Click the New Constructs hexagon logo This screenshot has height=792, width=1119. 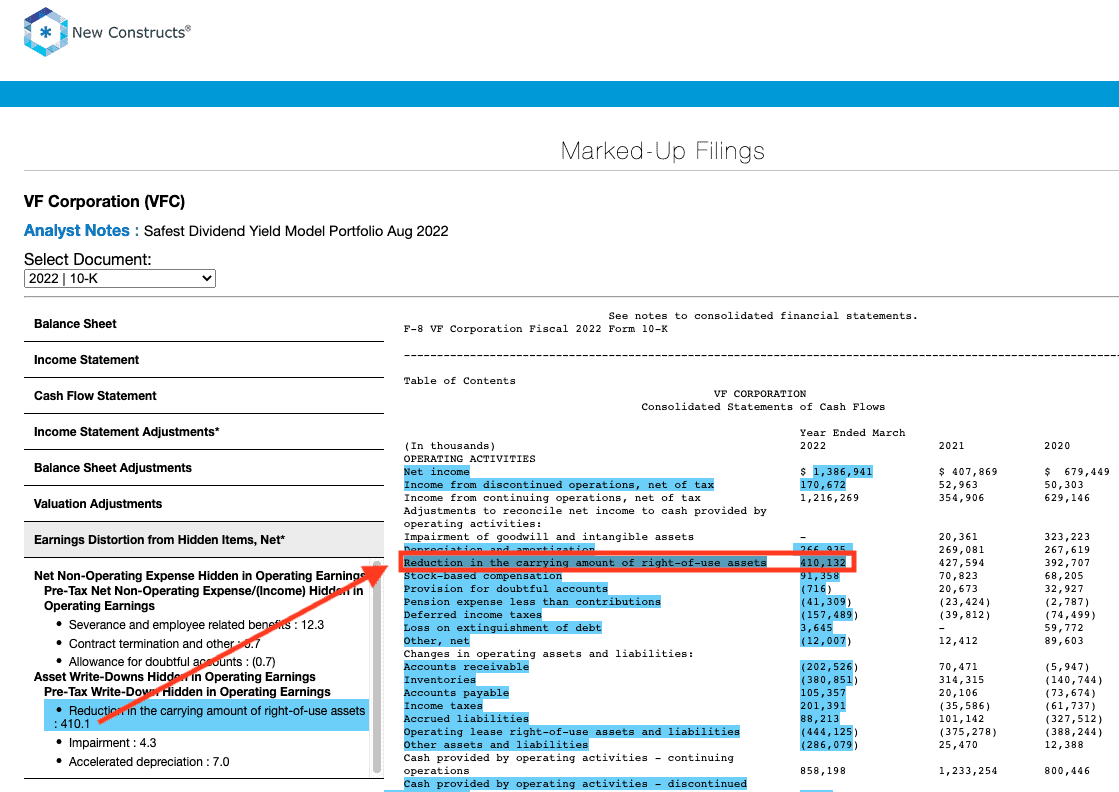pyautogui.click(x=46, y=32)
